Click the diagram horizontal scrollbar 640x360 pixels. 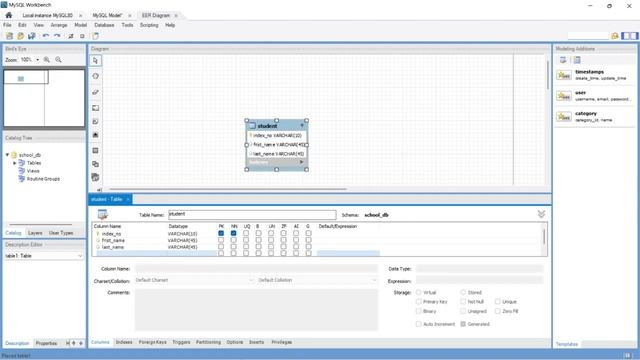[229, 189]
